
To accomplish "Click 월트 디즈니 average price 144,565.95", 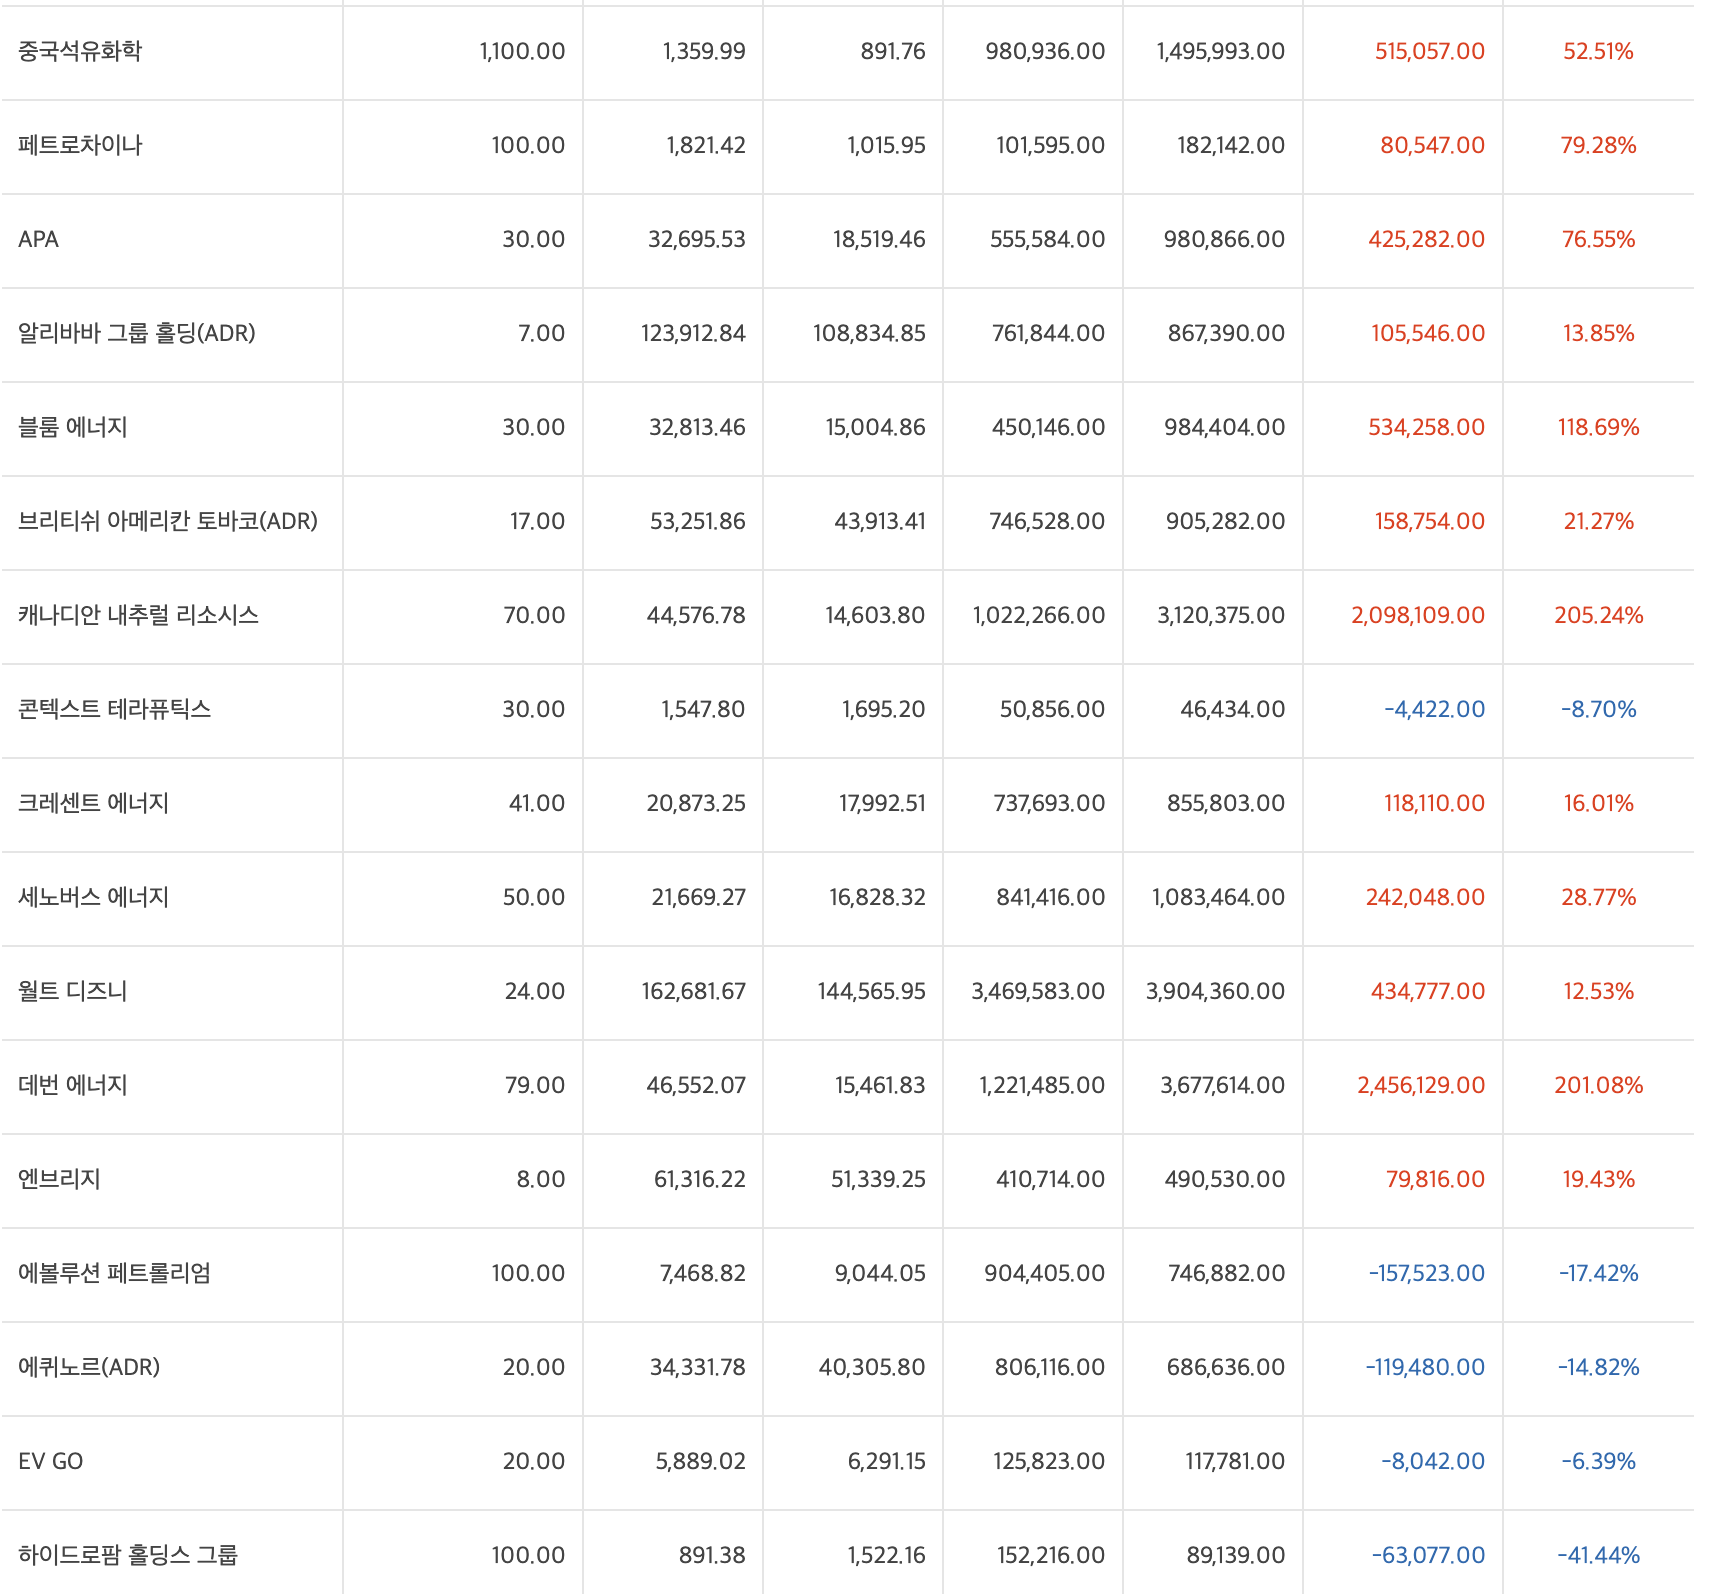I will pos(871,991).
